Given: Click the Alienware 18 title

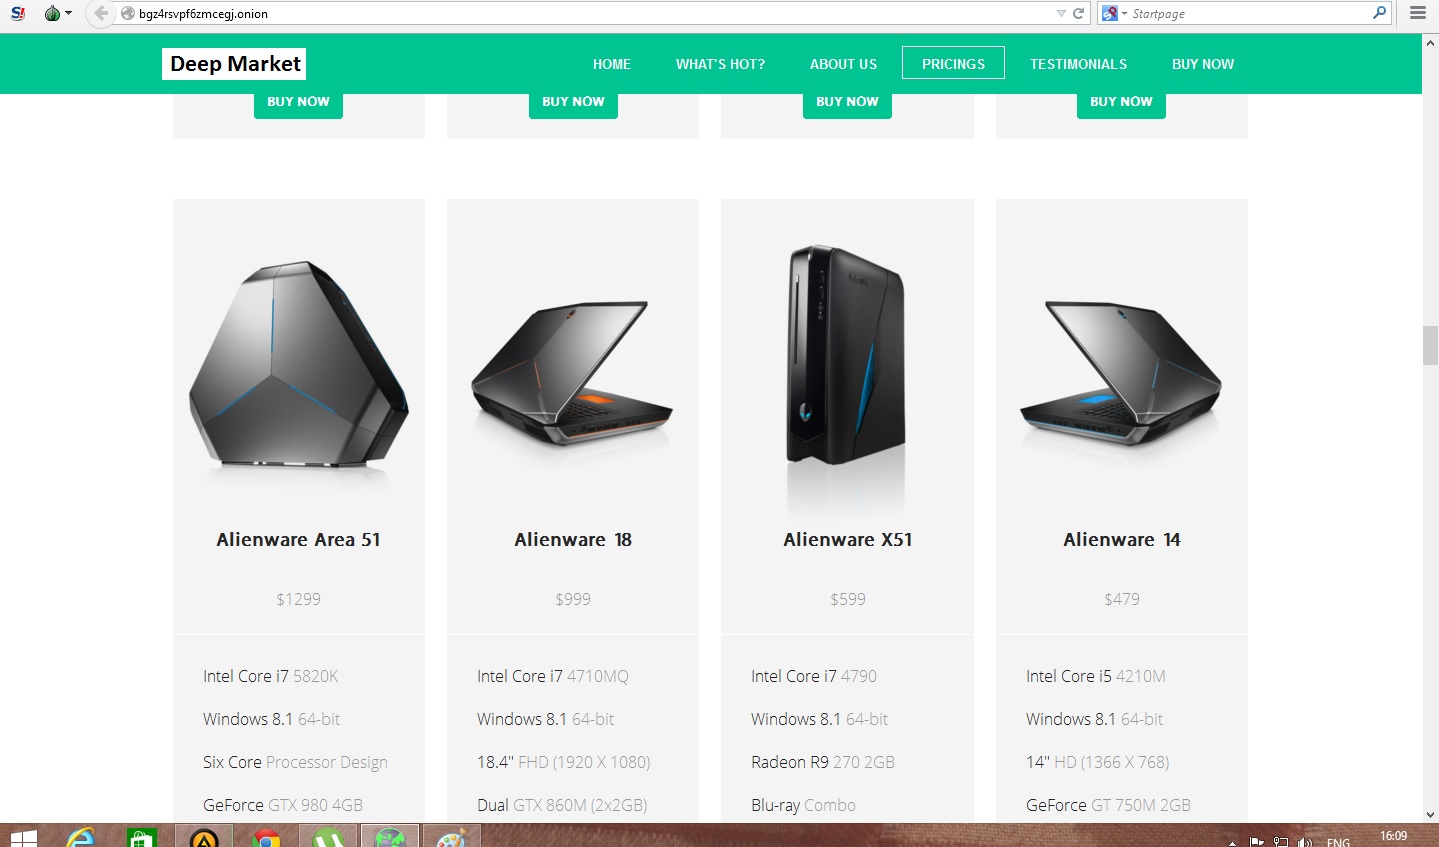Looking at the screenshot, I should click(573, 539).
